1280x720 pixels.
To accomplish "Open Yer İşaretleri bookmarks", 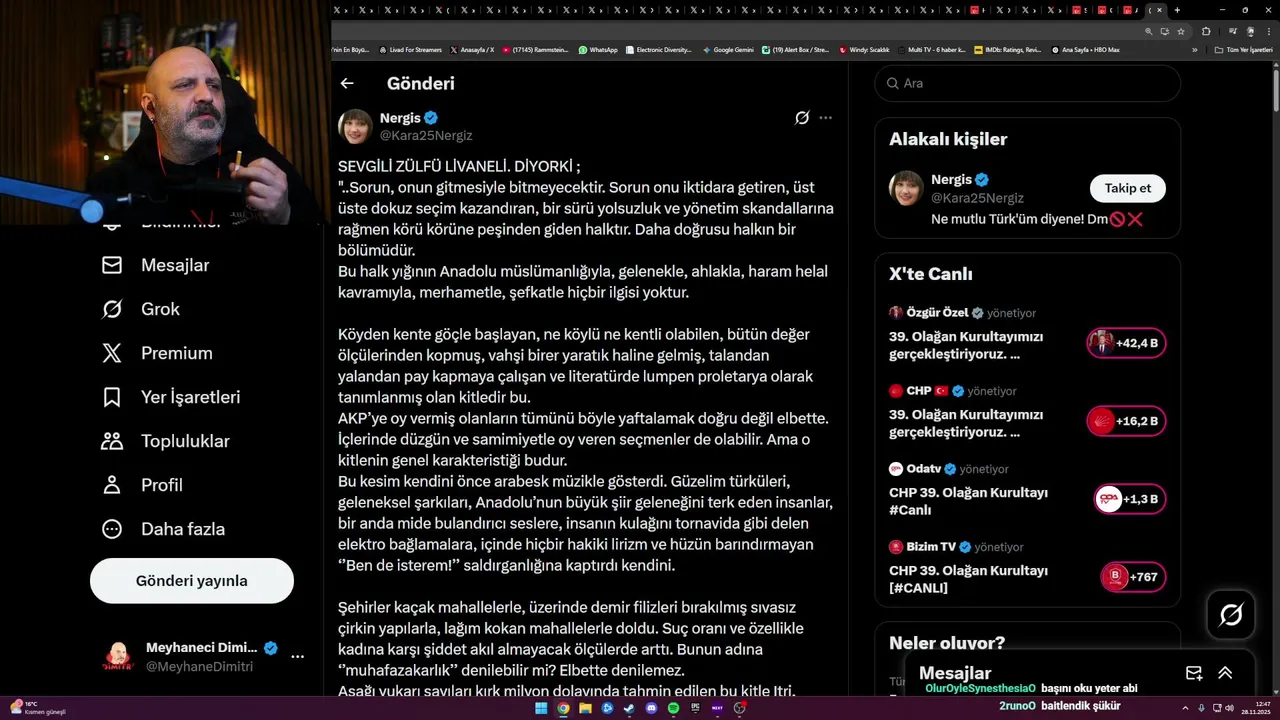I will [x=171, y=397].
